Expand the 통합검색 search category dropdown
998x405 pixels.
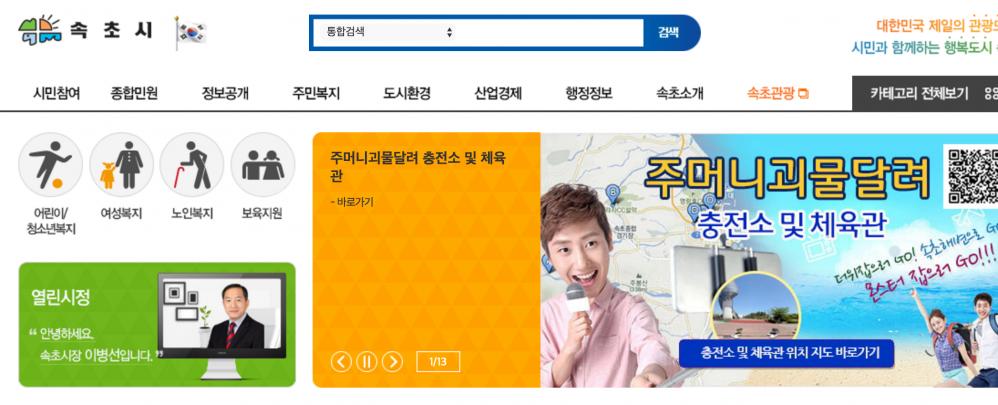(390, 32)
